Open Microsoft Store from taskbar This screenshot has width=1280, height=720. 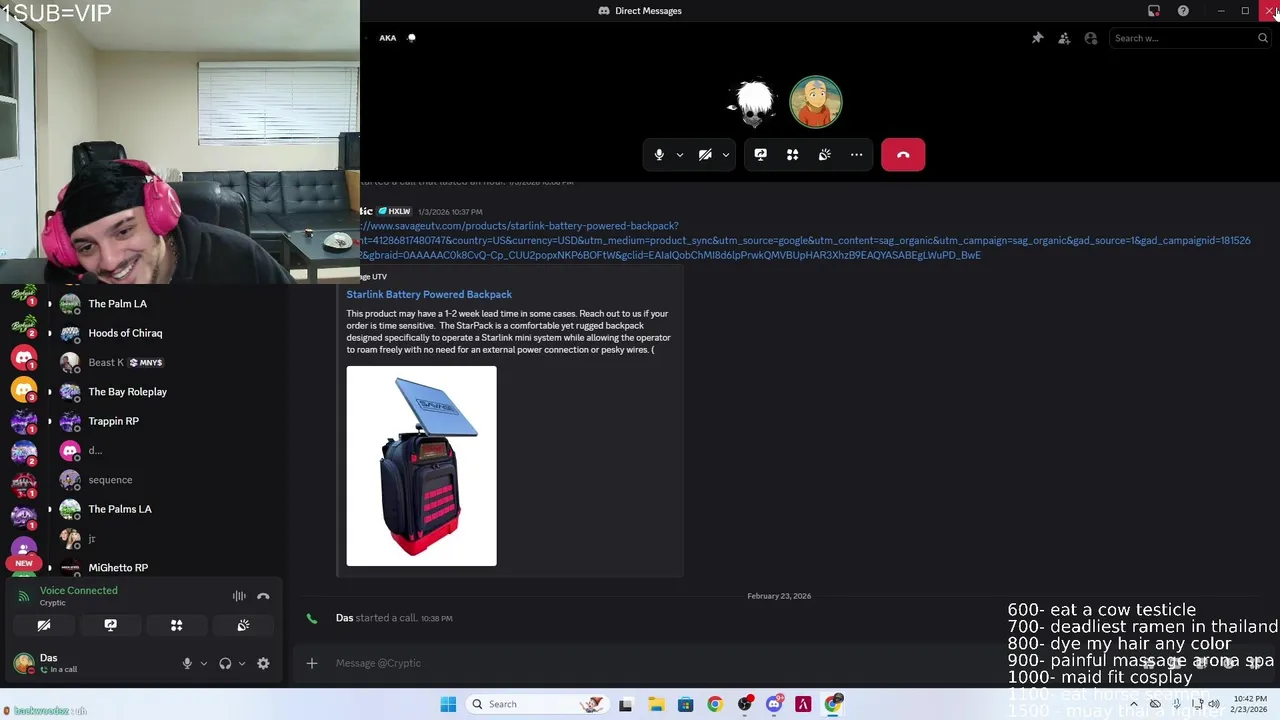tap(685, 704)
